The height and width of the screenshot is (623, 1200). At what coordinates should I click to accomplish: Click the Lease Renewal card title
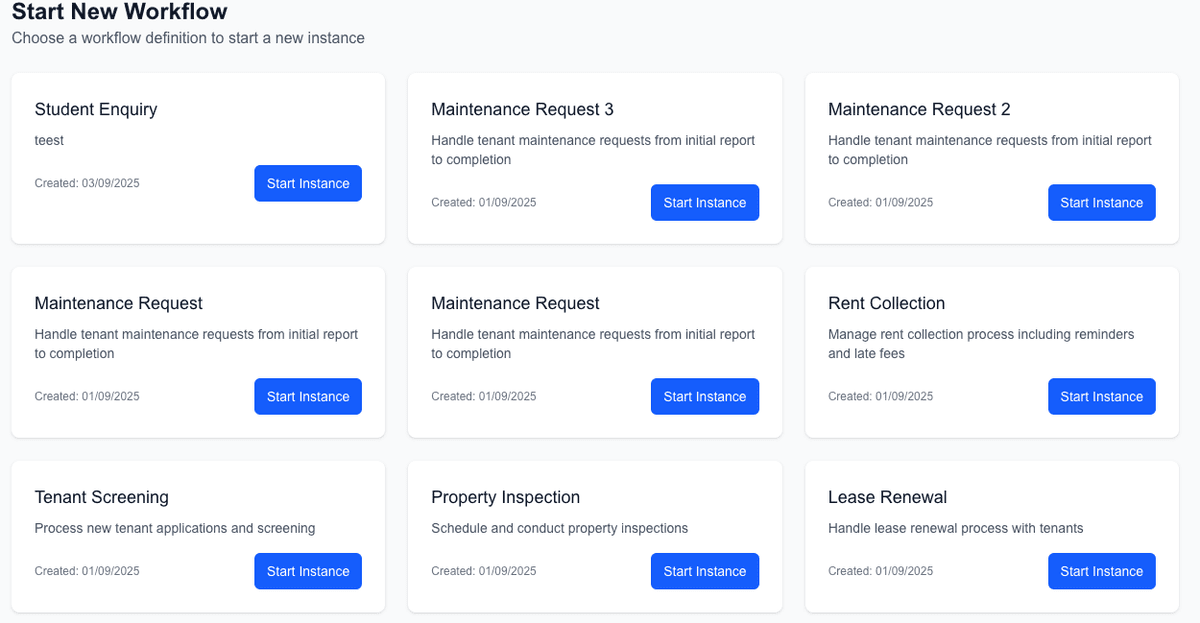click(887, 498)
